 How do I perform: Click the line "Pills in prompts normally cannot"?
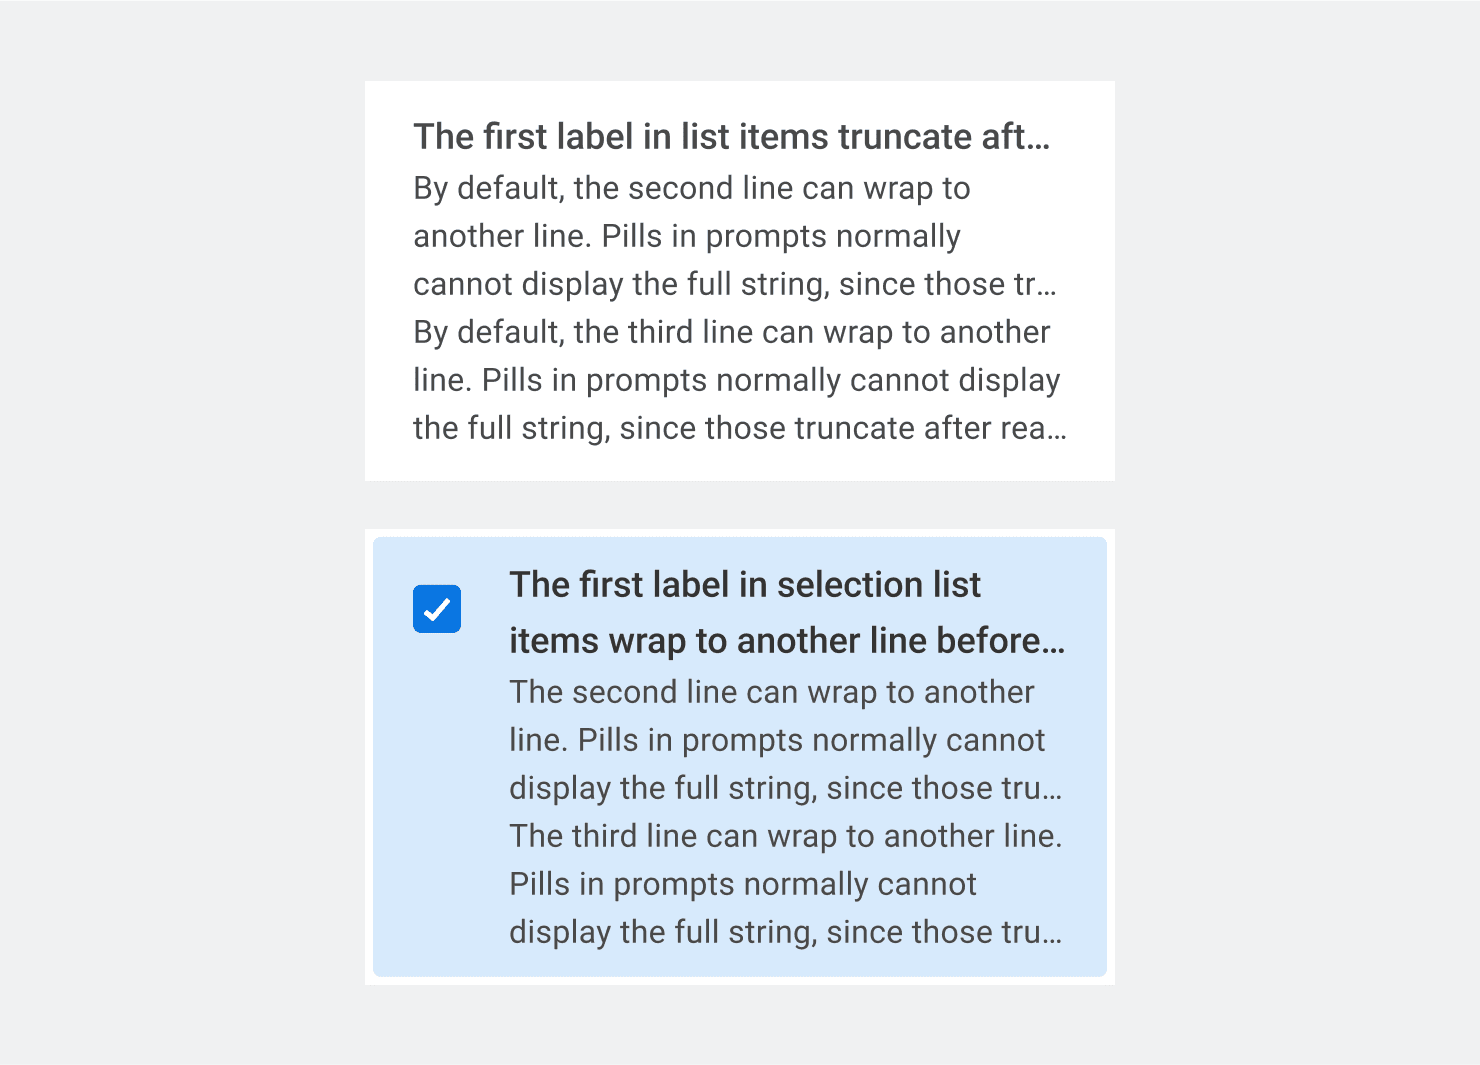pos(742,884)
